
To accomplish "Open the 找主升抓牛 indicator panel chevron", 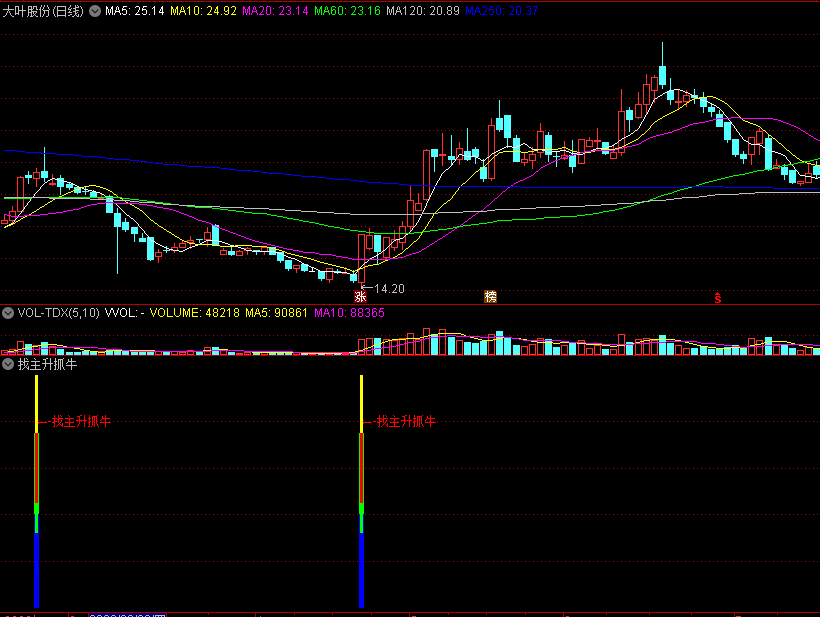I will [x=8, y=364].
